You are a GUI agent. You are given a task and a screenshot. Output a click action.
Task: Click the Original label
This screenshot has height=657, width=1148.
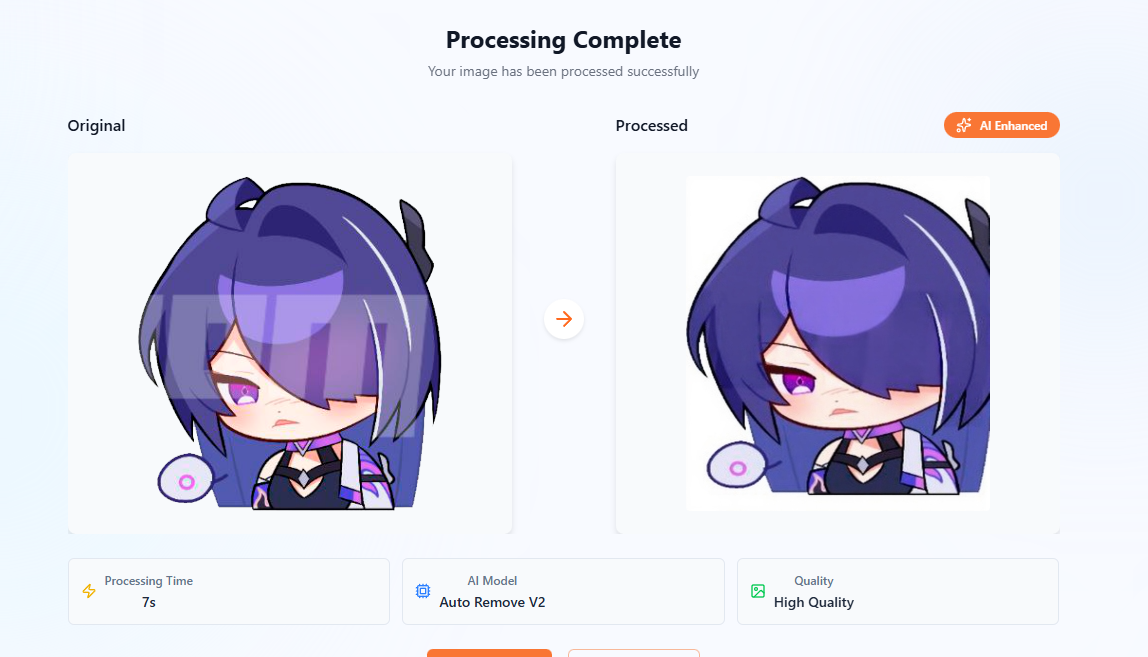tap(96, 125)
